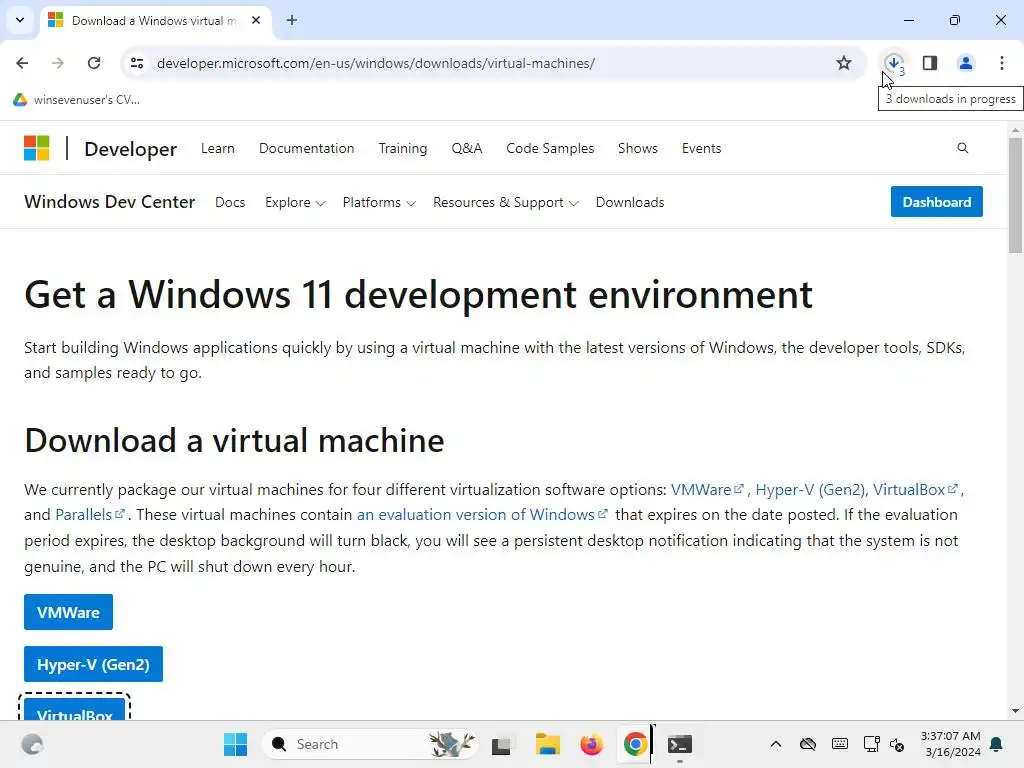This screenshot has width=1024, height=768.
Task: Select the Download a Windows virtual machine tab
Action: pos(155,20)
